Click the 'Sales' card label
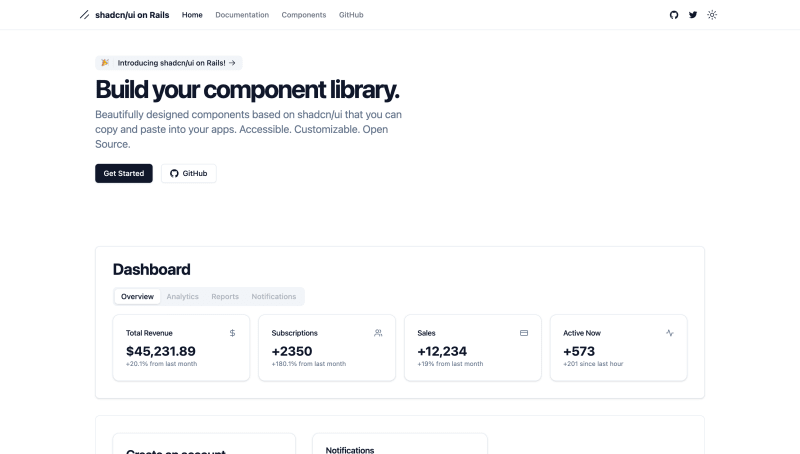This screenshot has width=800, height=454. tap(426, 333)
